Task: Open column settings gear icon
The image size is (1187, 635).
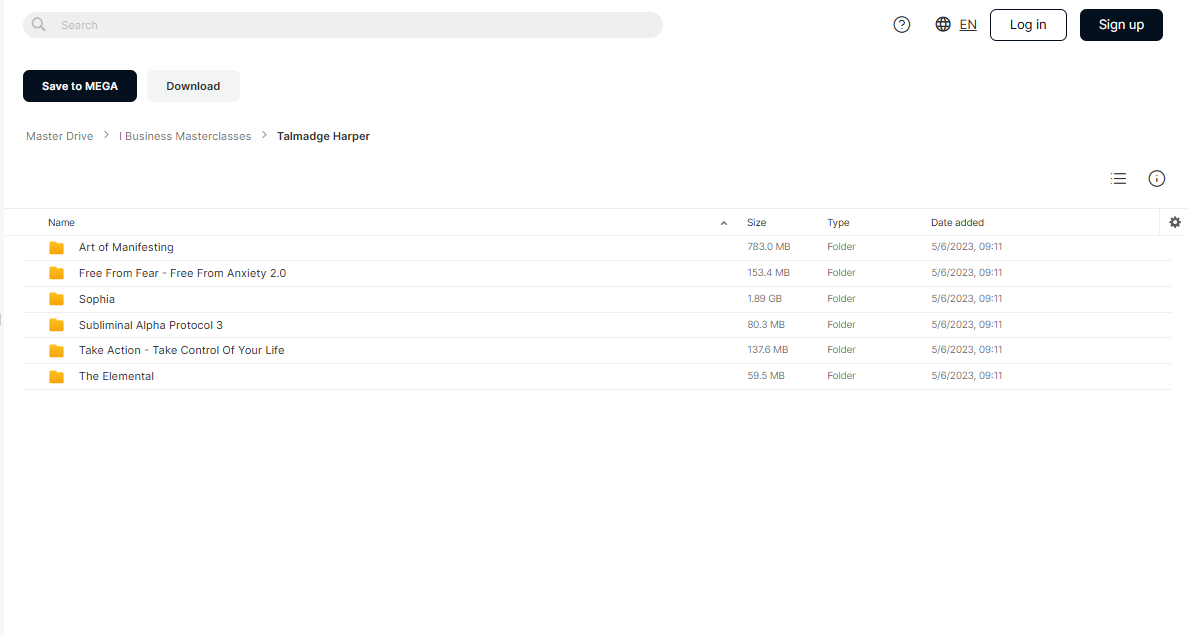Action: point(1175,222)
